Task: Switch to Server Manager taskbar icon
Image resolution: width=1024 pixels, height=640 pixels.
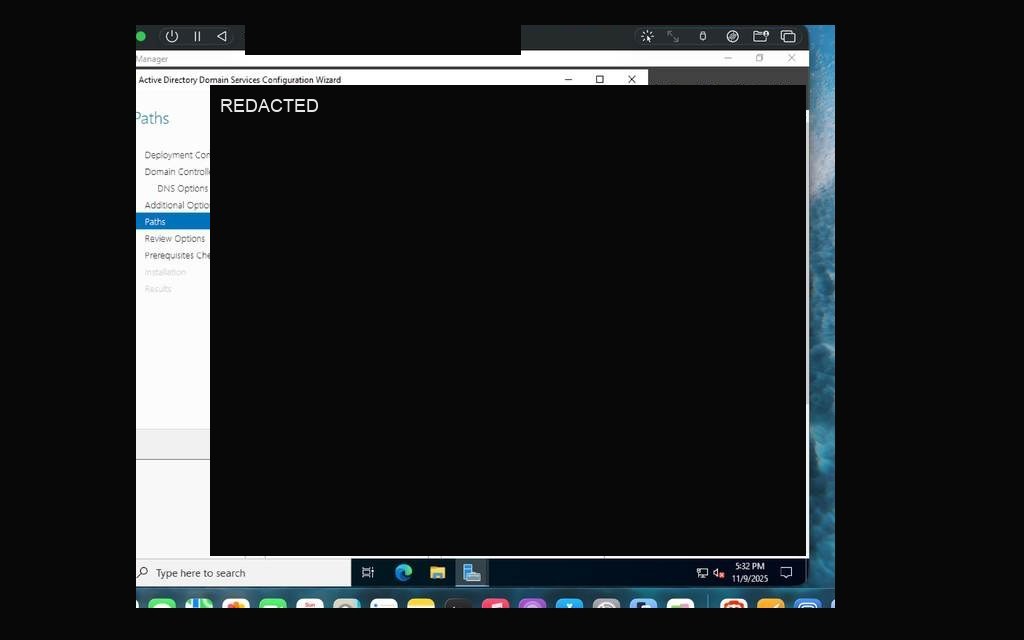Action: [x=472, y=573]
